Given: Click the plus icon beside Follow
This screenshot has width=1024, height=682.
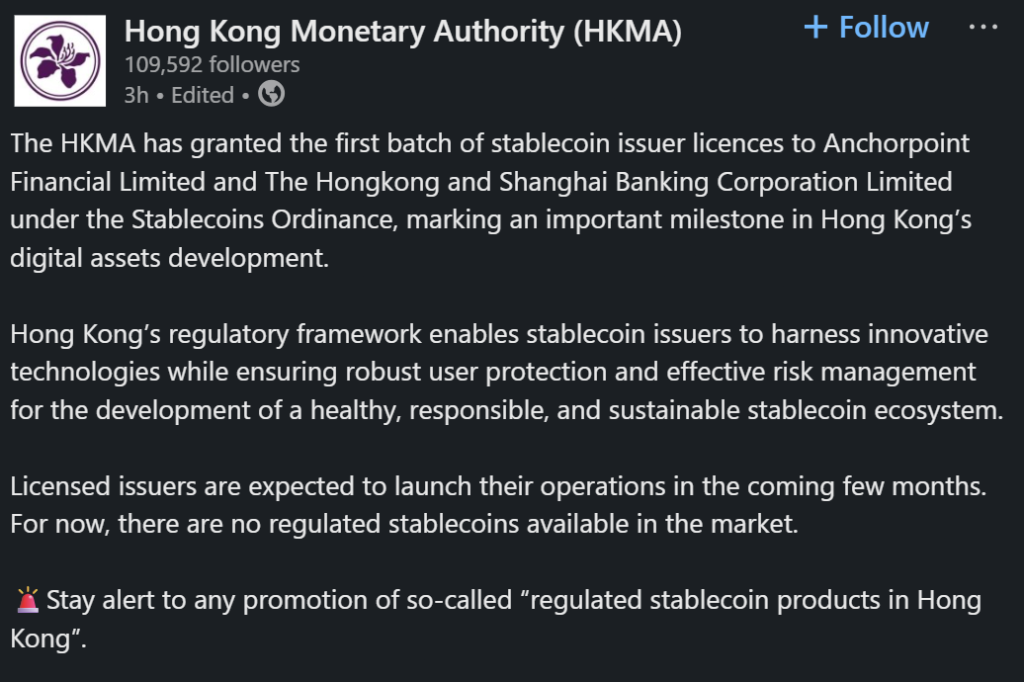Looking at the screenshot, I should [x=816, y=27].
